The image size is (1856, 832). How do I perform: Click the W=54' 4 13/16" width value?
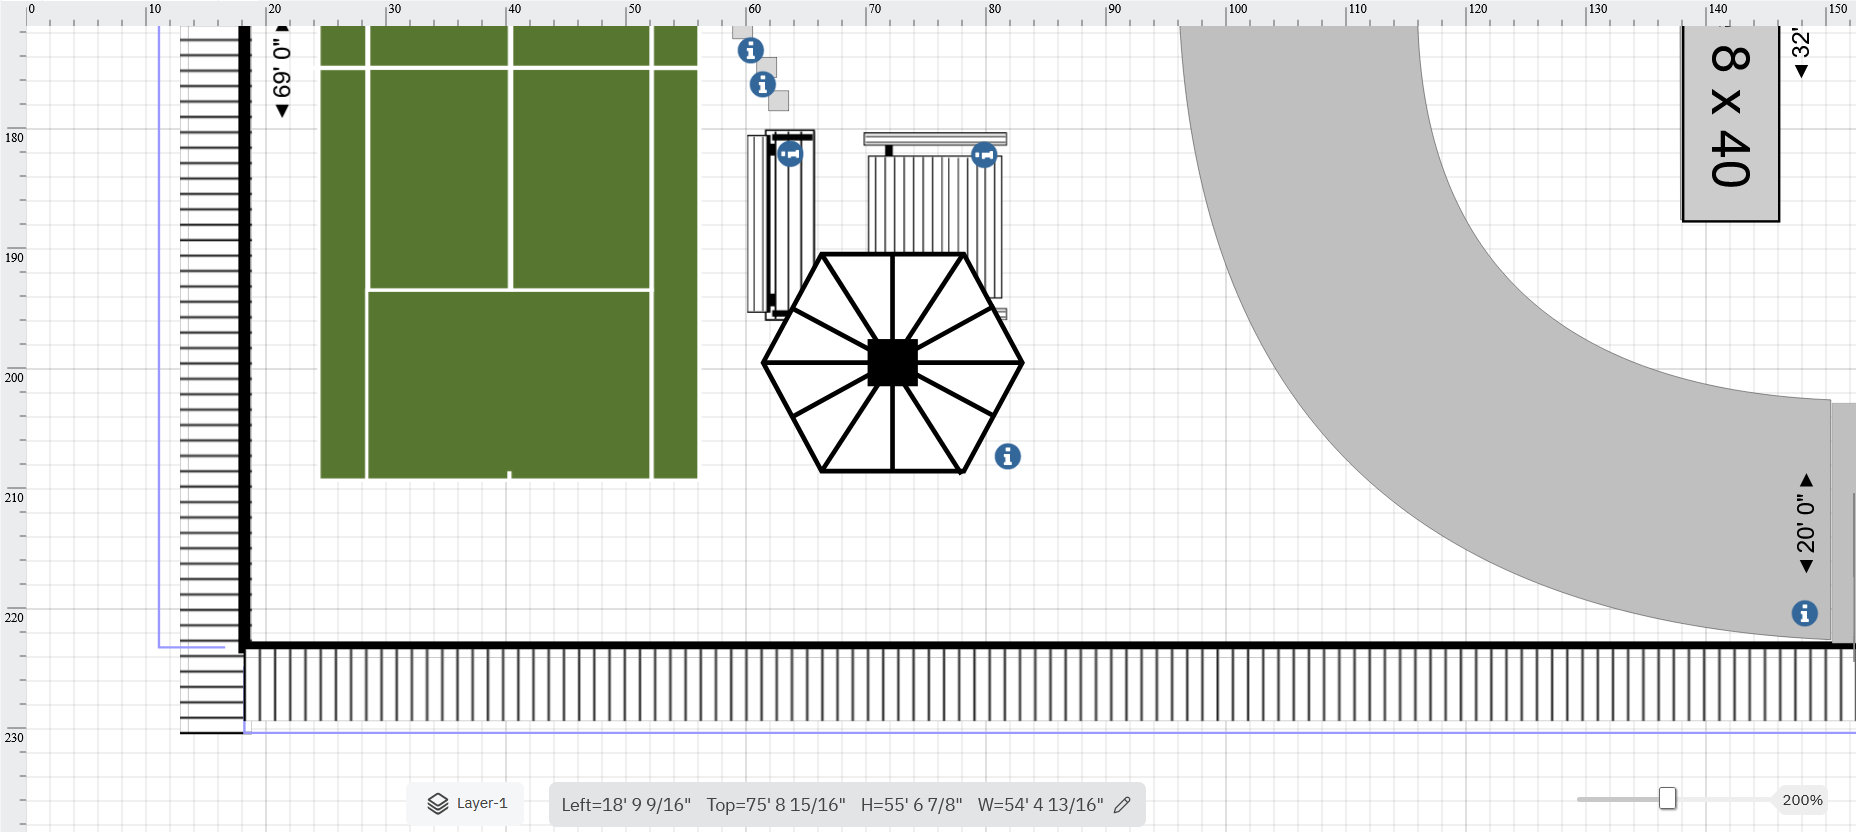[1040, 805]
